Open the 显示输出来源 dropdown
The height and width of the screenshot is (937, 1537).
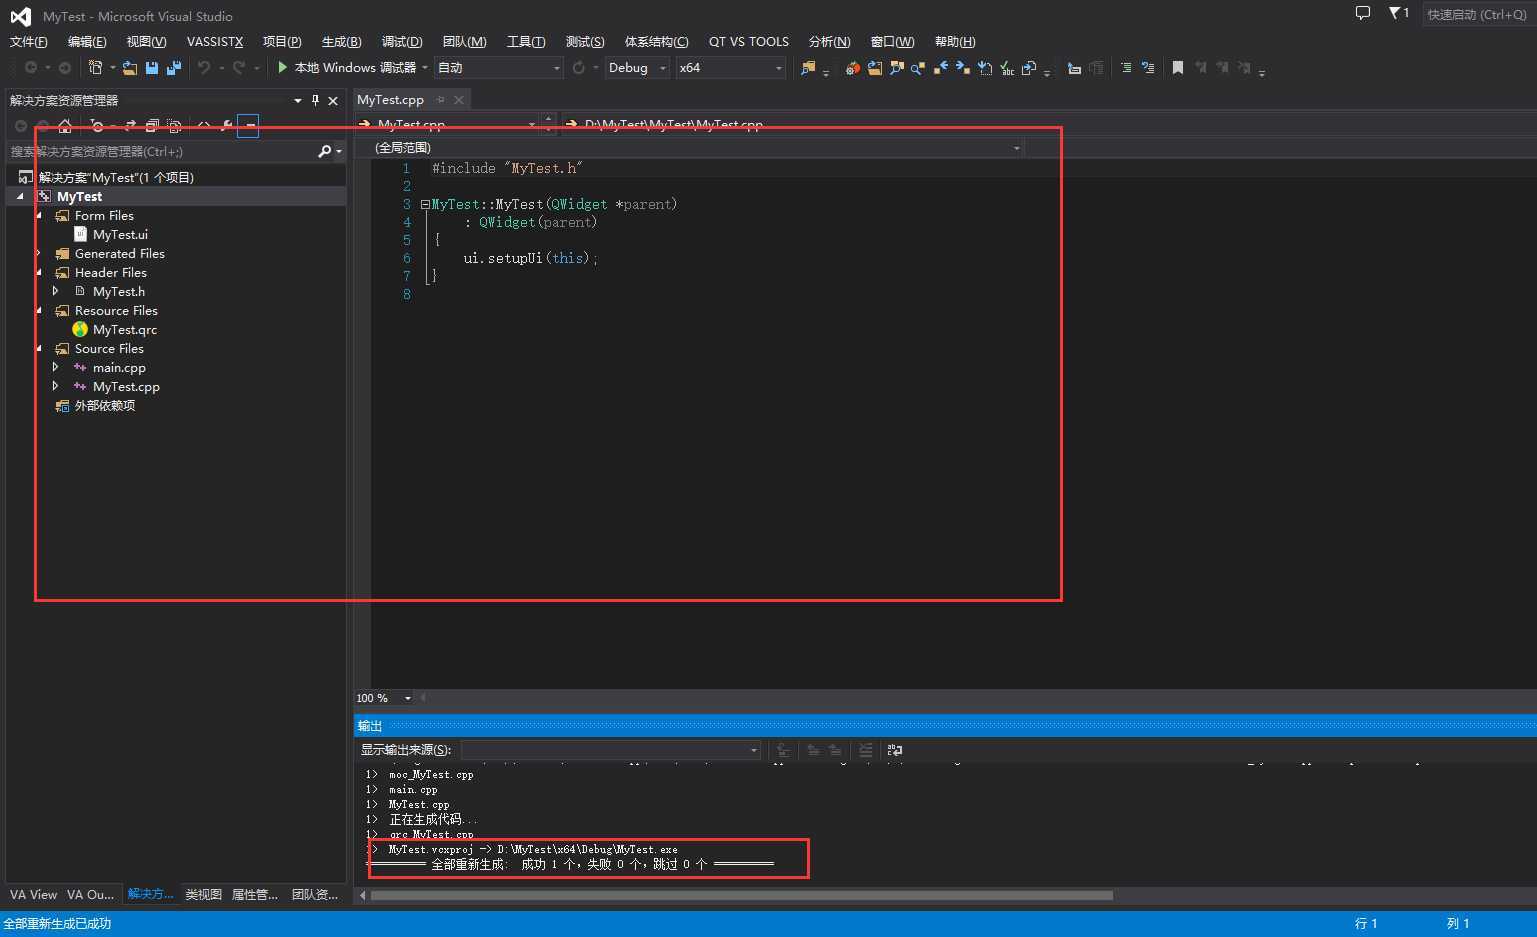(x=753, y=750)
